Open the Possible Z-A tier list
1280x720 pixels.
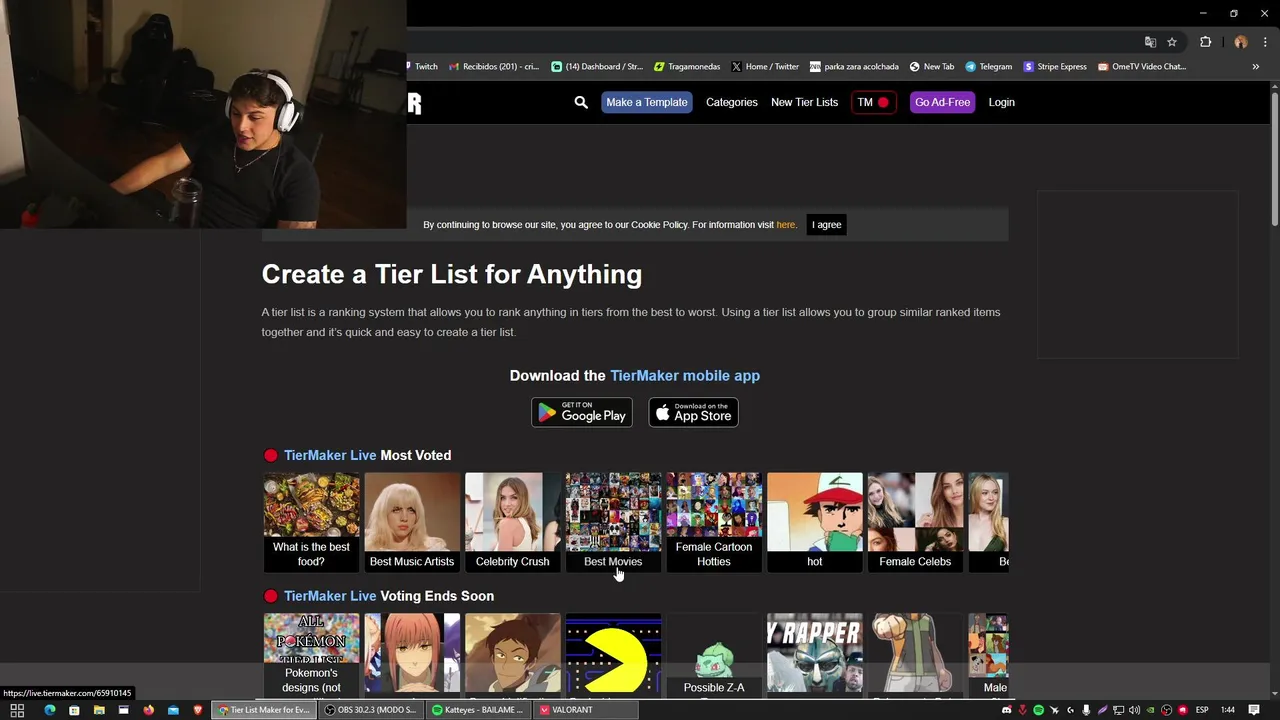[x=714, y=655]
